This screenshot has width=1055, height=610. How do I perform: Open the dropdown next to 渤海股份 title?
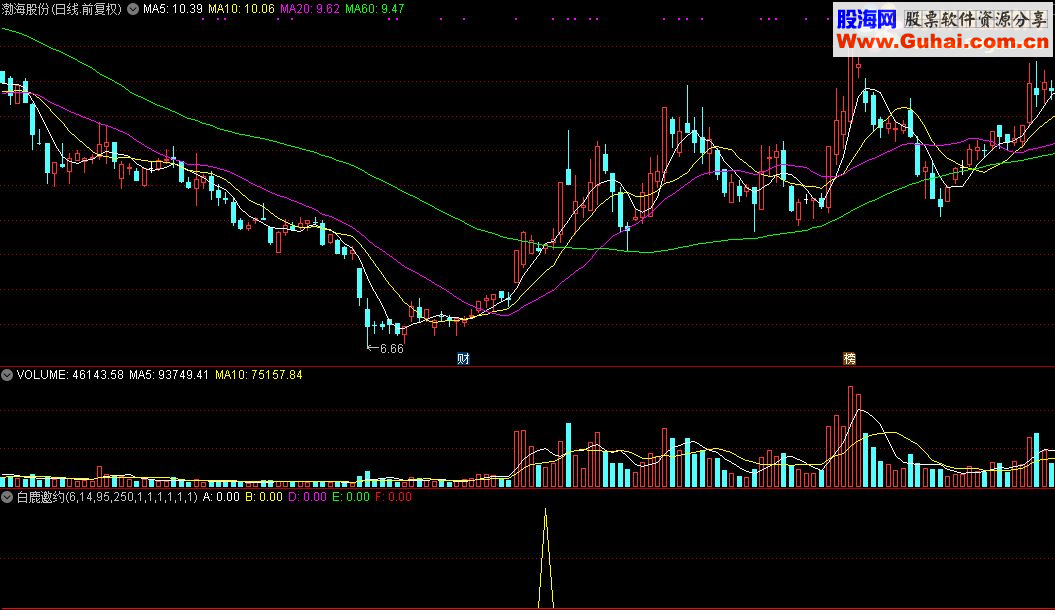point(133,9)
